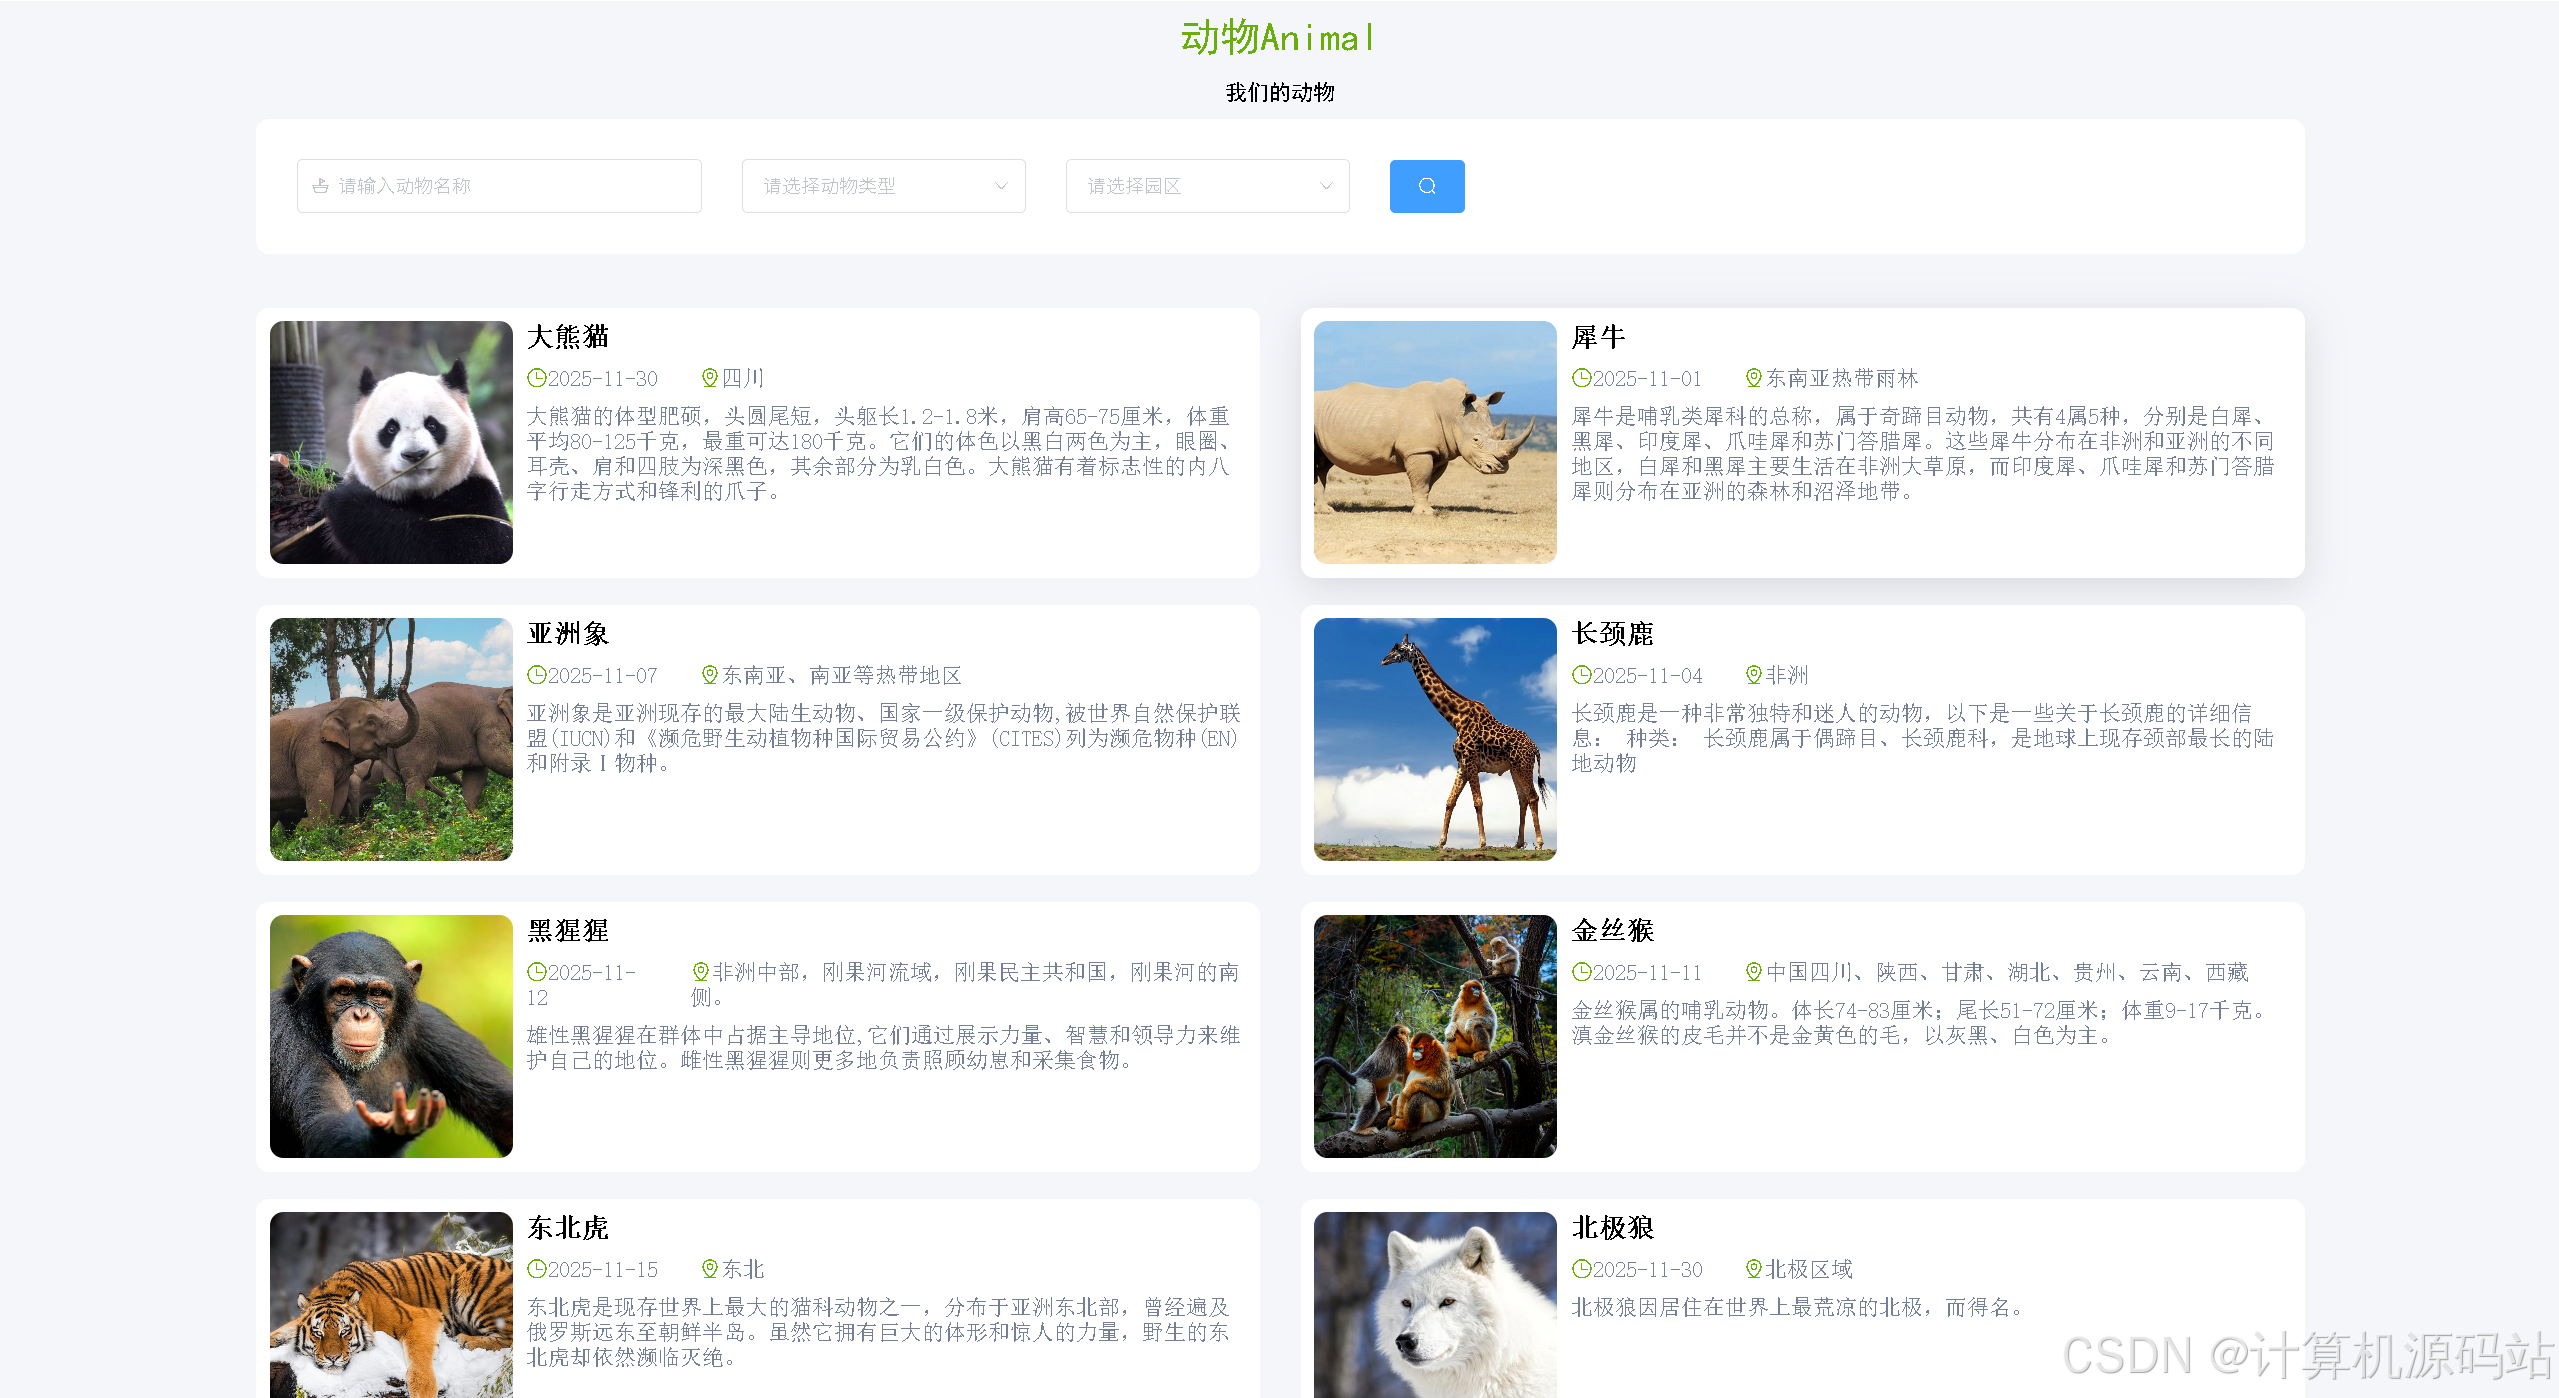The image size is (2559, 1398).
Task: Open the 东北虎 tiger photo
Action: coord(391,1305)
